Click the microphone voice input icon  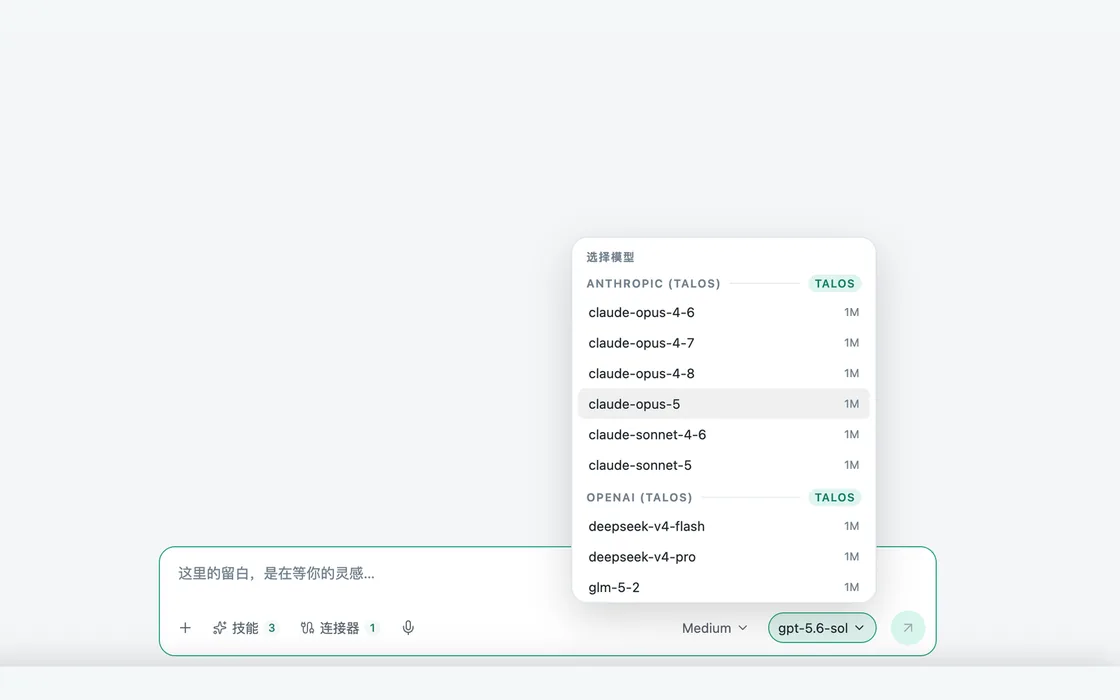[x=408, y=628]
